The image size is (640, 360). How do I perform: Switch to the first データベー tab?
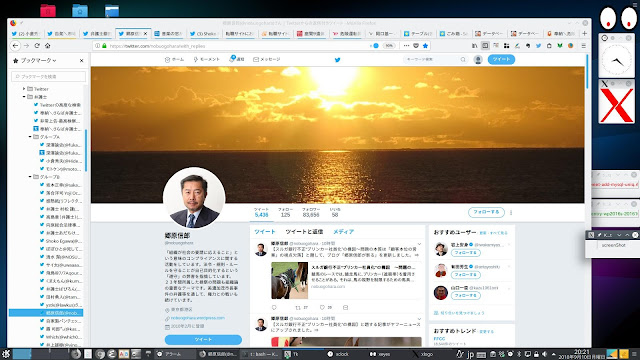point(489,33)
